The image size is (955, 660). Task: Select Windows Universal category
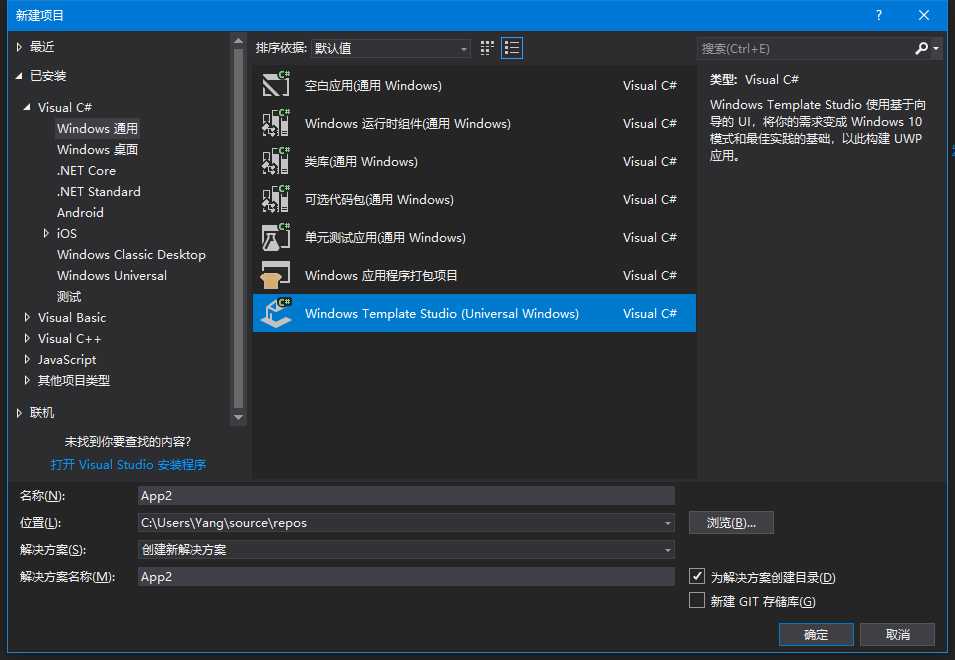click(x=112, y=276)
